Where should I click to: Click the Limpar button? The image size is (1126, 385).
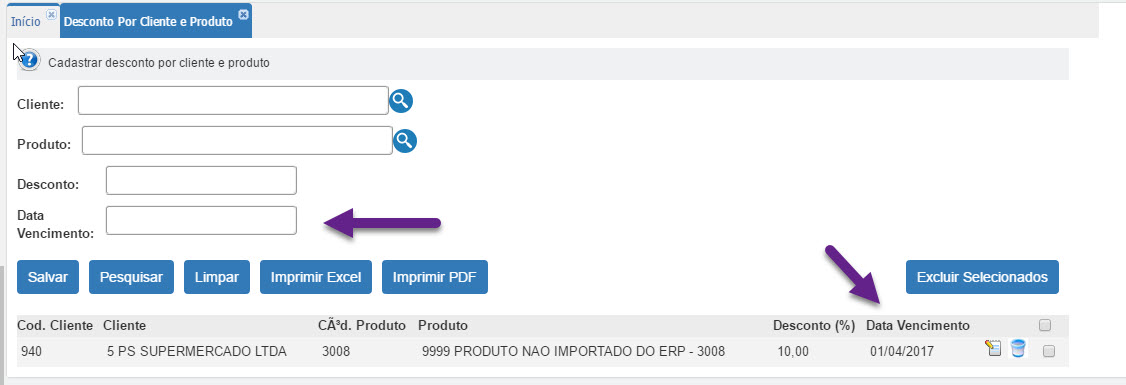tap(217, 277)
